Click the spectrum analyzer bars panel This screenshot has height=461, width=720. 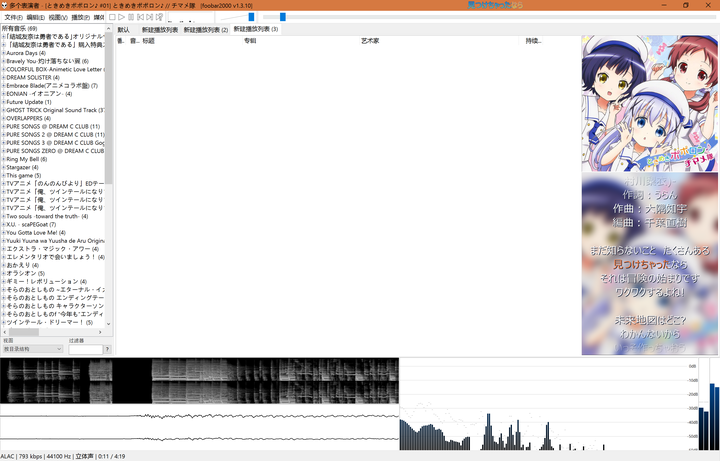coord(549,404)
